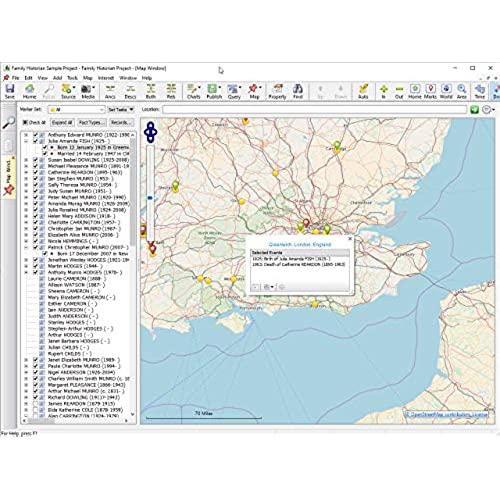Open the Media toolbar tool
500x500 pixels.
click(x=88, y=91)
